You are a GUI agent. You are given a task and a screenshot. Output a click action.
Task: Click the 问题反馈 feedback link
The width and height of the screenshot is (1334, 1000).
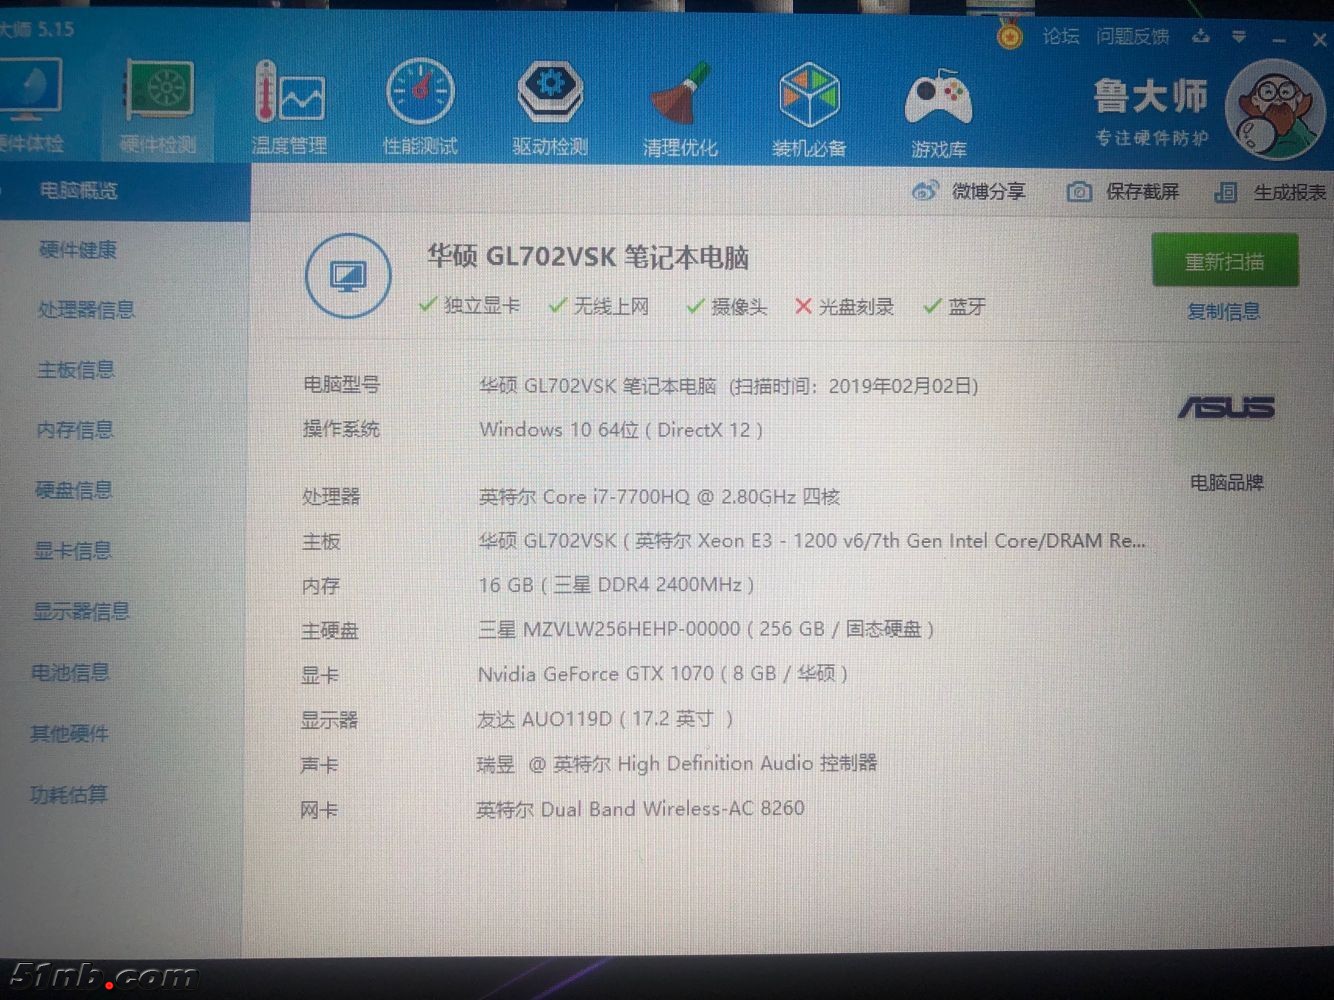[x=1132, y=37]
